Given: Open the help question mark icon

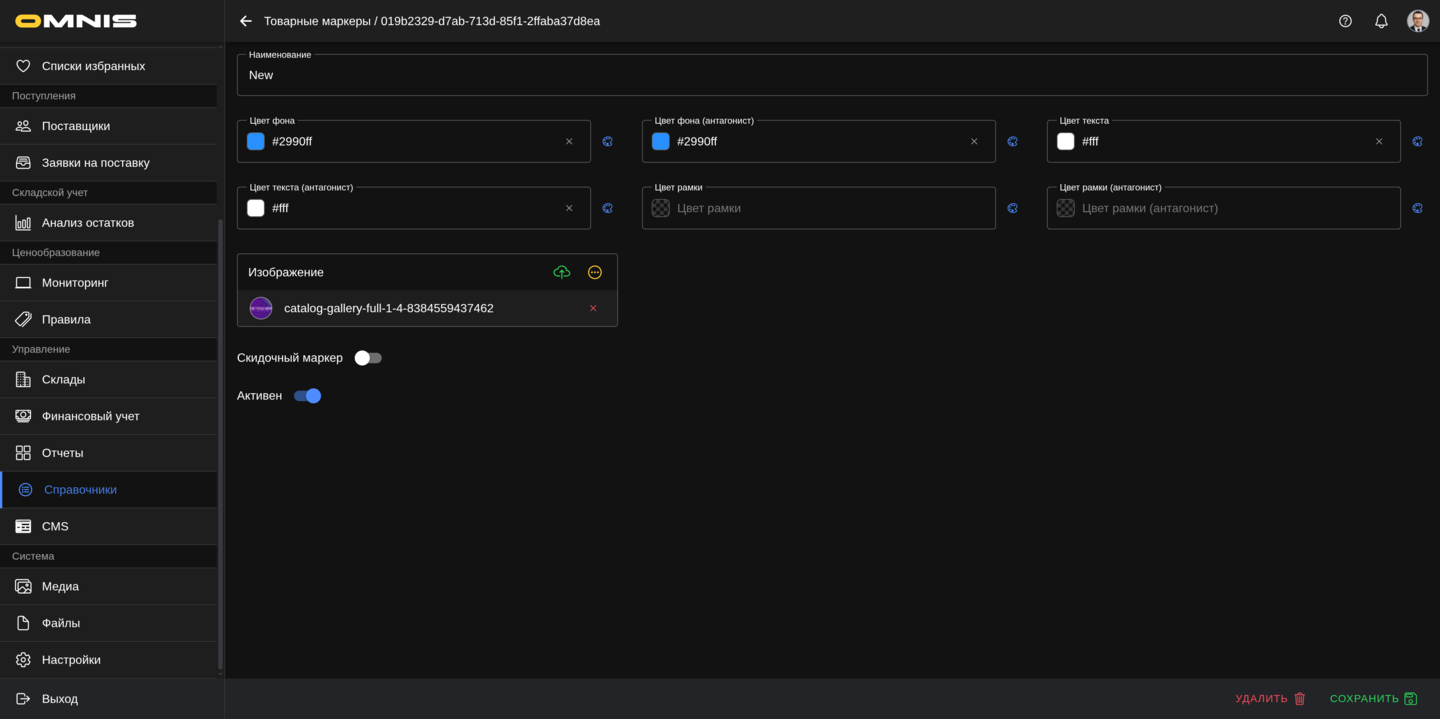Looking at the screenshot, I should click(1345, 21).
